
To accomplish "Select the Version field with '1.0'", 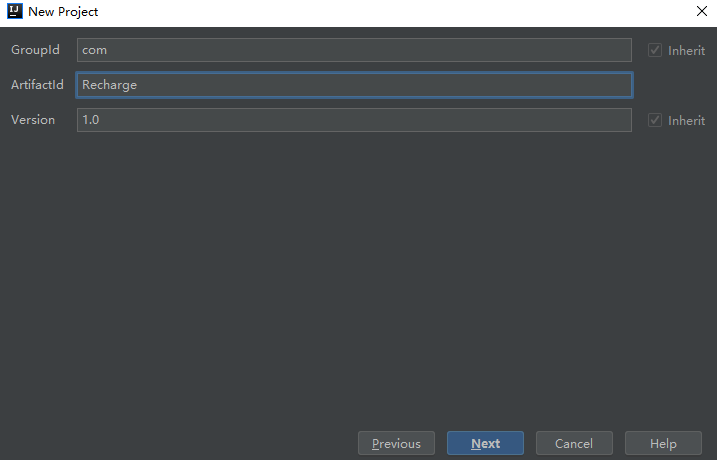I will coord(354,120).
